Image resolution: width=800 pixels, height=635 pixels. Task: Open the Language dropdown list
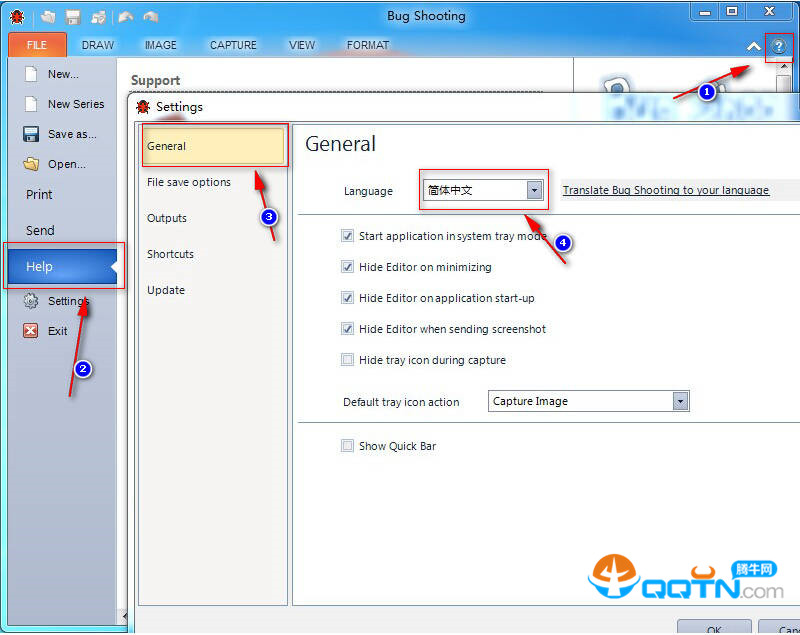coord(534,190)
